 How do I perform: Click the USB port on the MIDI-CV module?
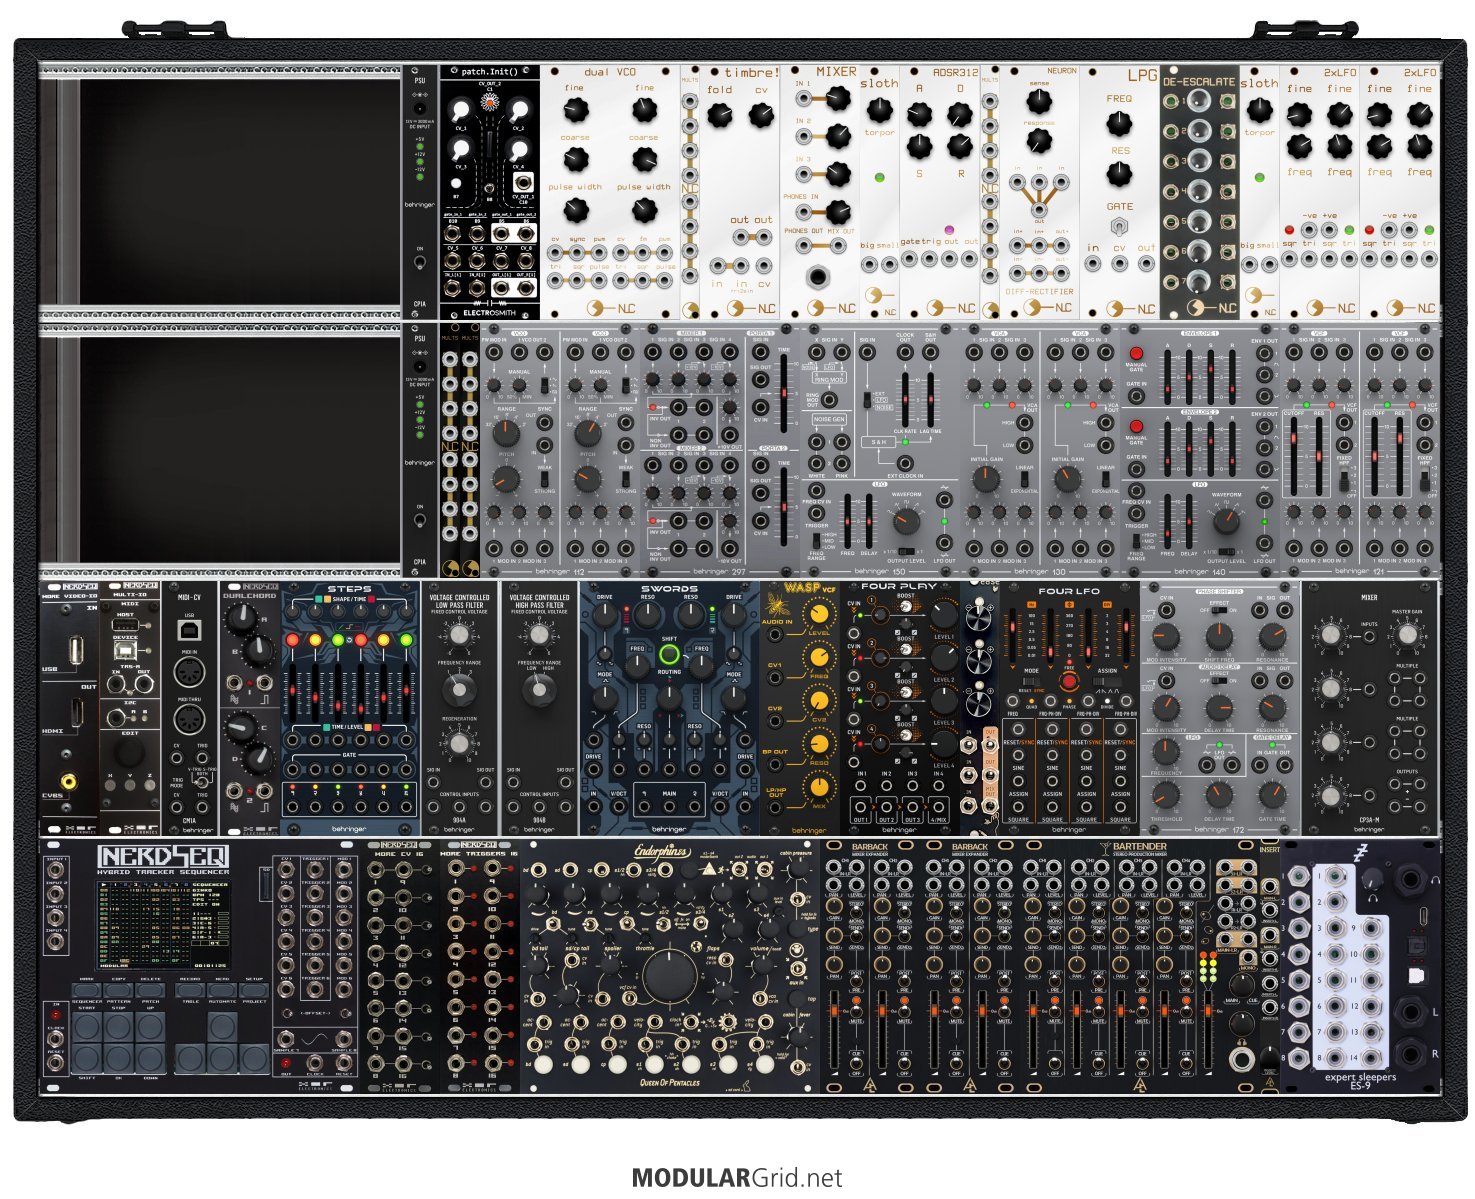pyautogui.click(x=188, y=629)
